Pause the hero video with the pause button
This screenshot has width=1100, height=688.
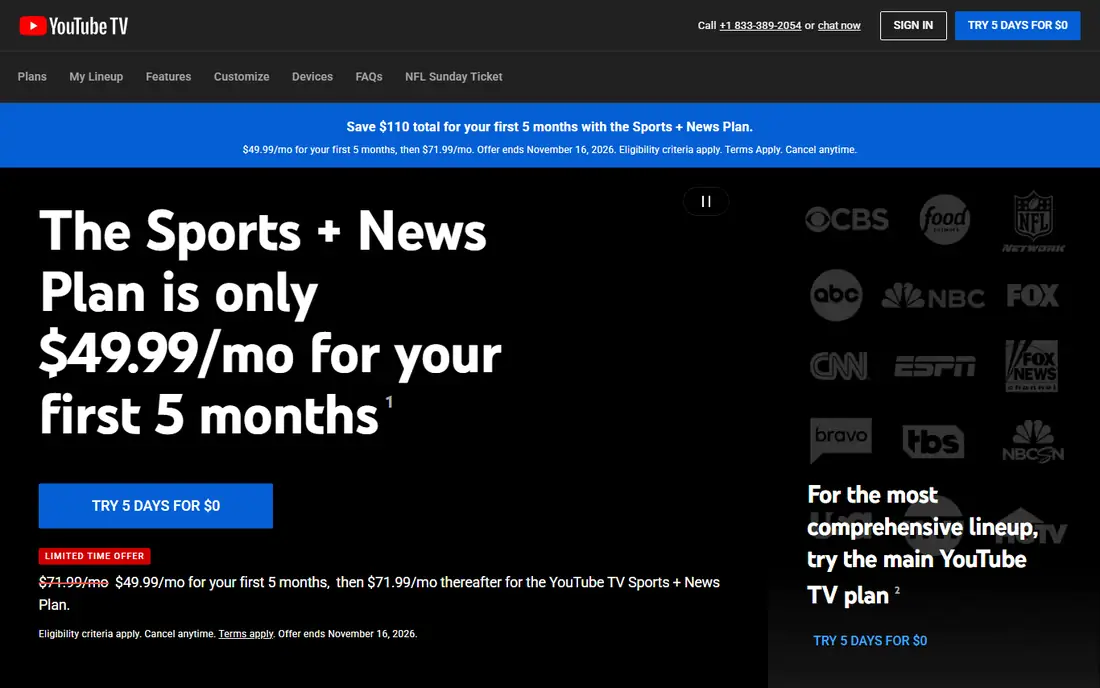(x=706, y=202)
